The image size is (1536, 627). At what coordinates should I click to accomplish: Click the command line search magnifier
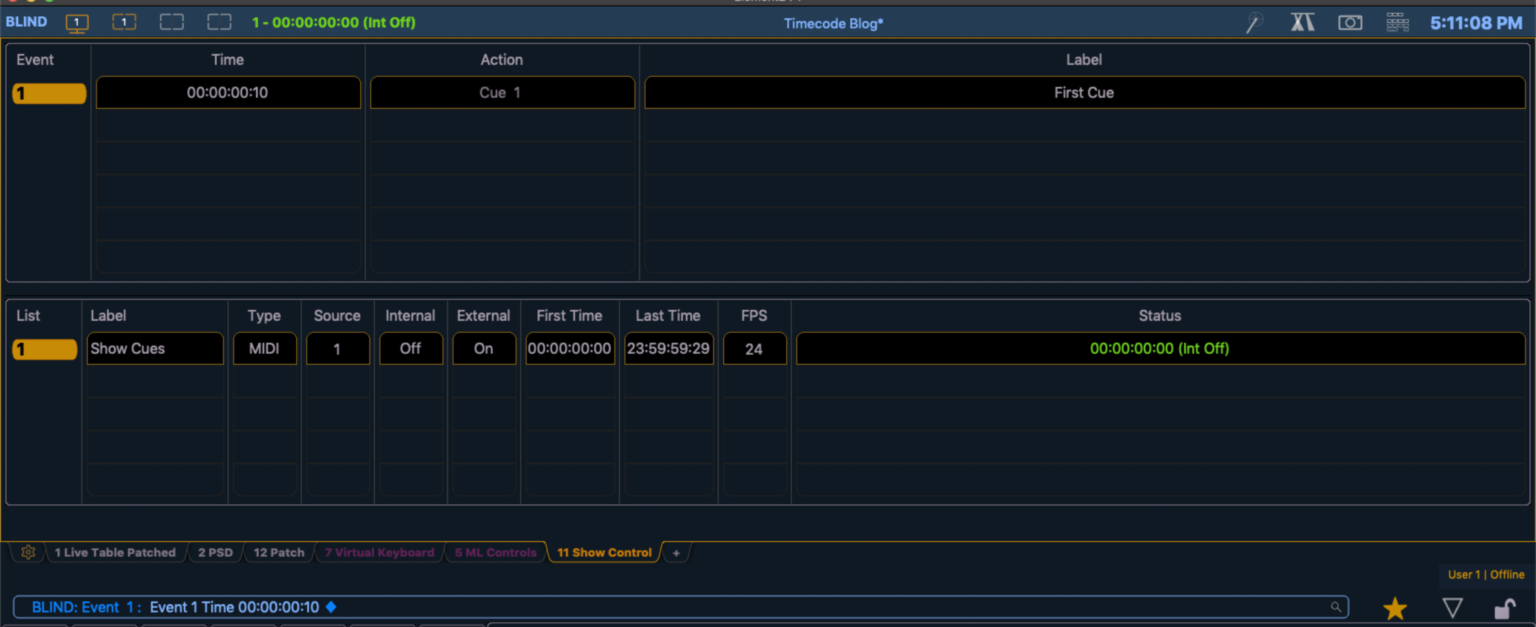[1335, 607]
